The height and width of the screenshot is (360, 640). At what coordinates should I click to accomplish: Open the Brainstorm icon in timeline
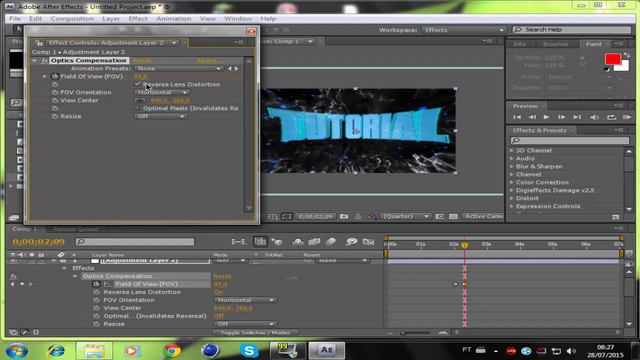pyautogui.click(x=351, y=242)
